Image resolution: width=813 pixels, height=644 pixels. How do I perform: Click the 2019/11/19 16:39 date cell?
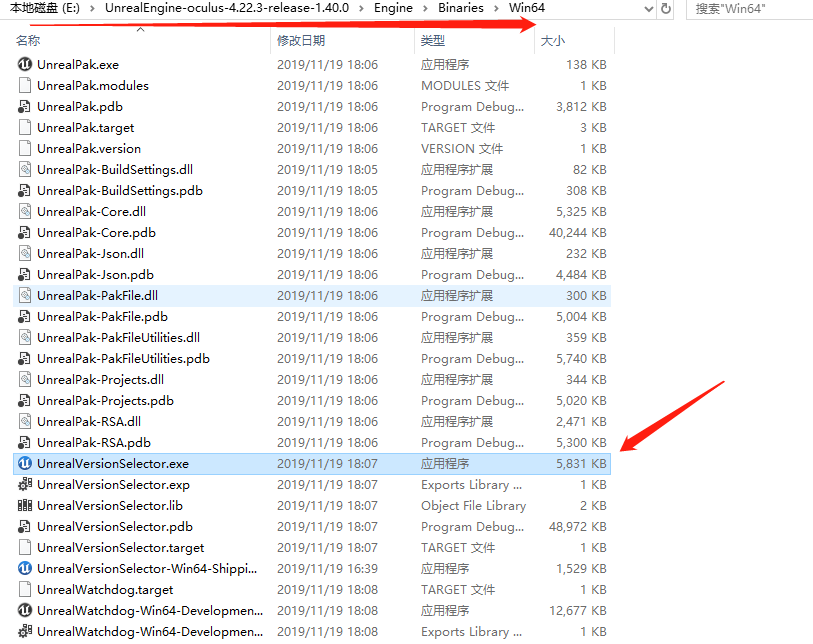pos(327,569)
